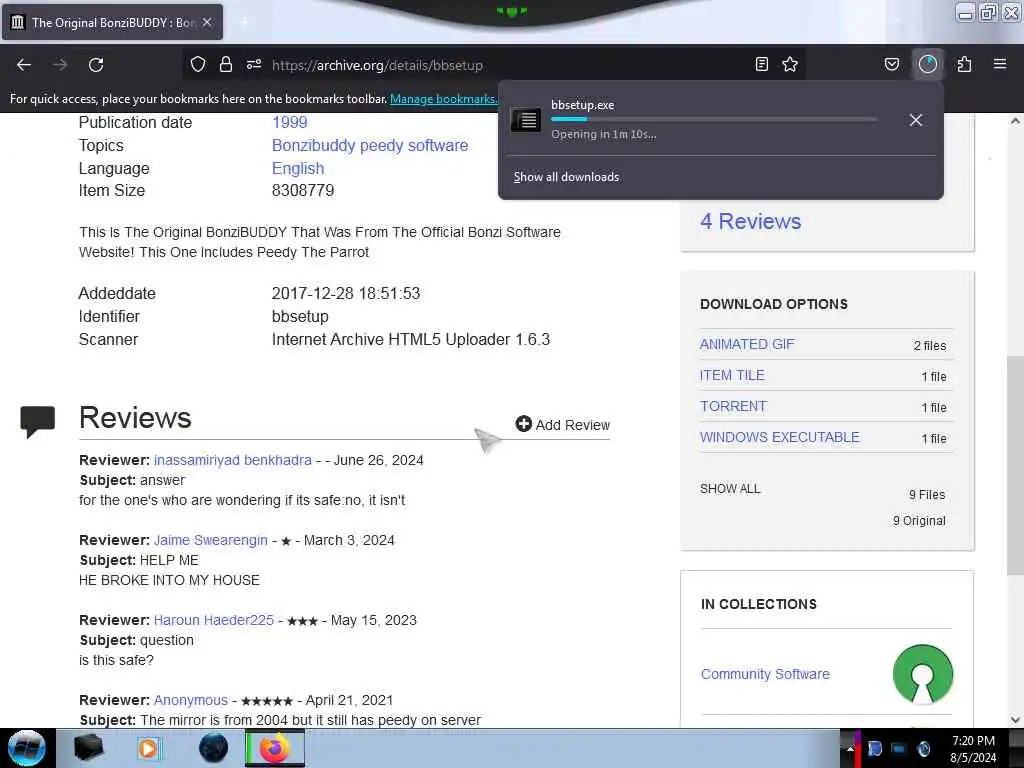The height and width of the screenshot is (768, 1024).
Task: Open the Windows Start orb
Action: point(26,748)
